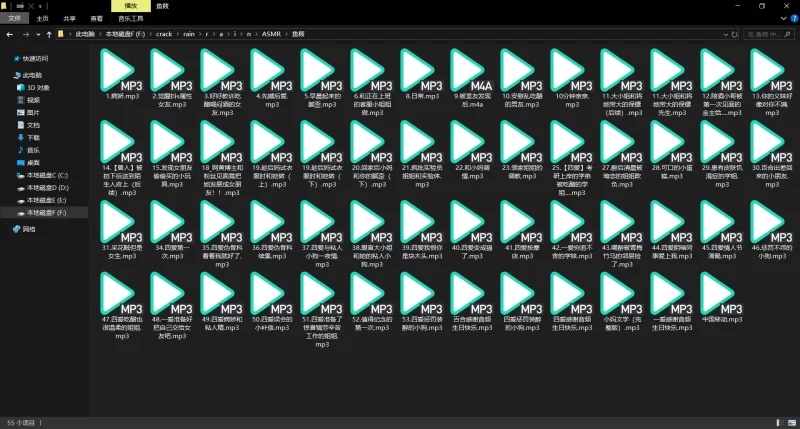The height and width of the screenshot is (429, 800).
Task: Select the MP3 file numbered 2
Action: 172,78
